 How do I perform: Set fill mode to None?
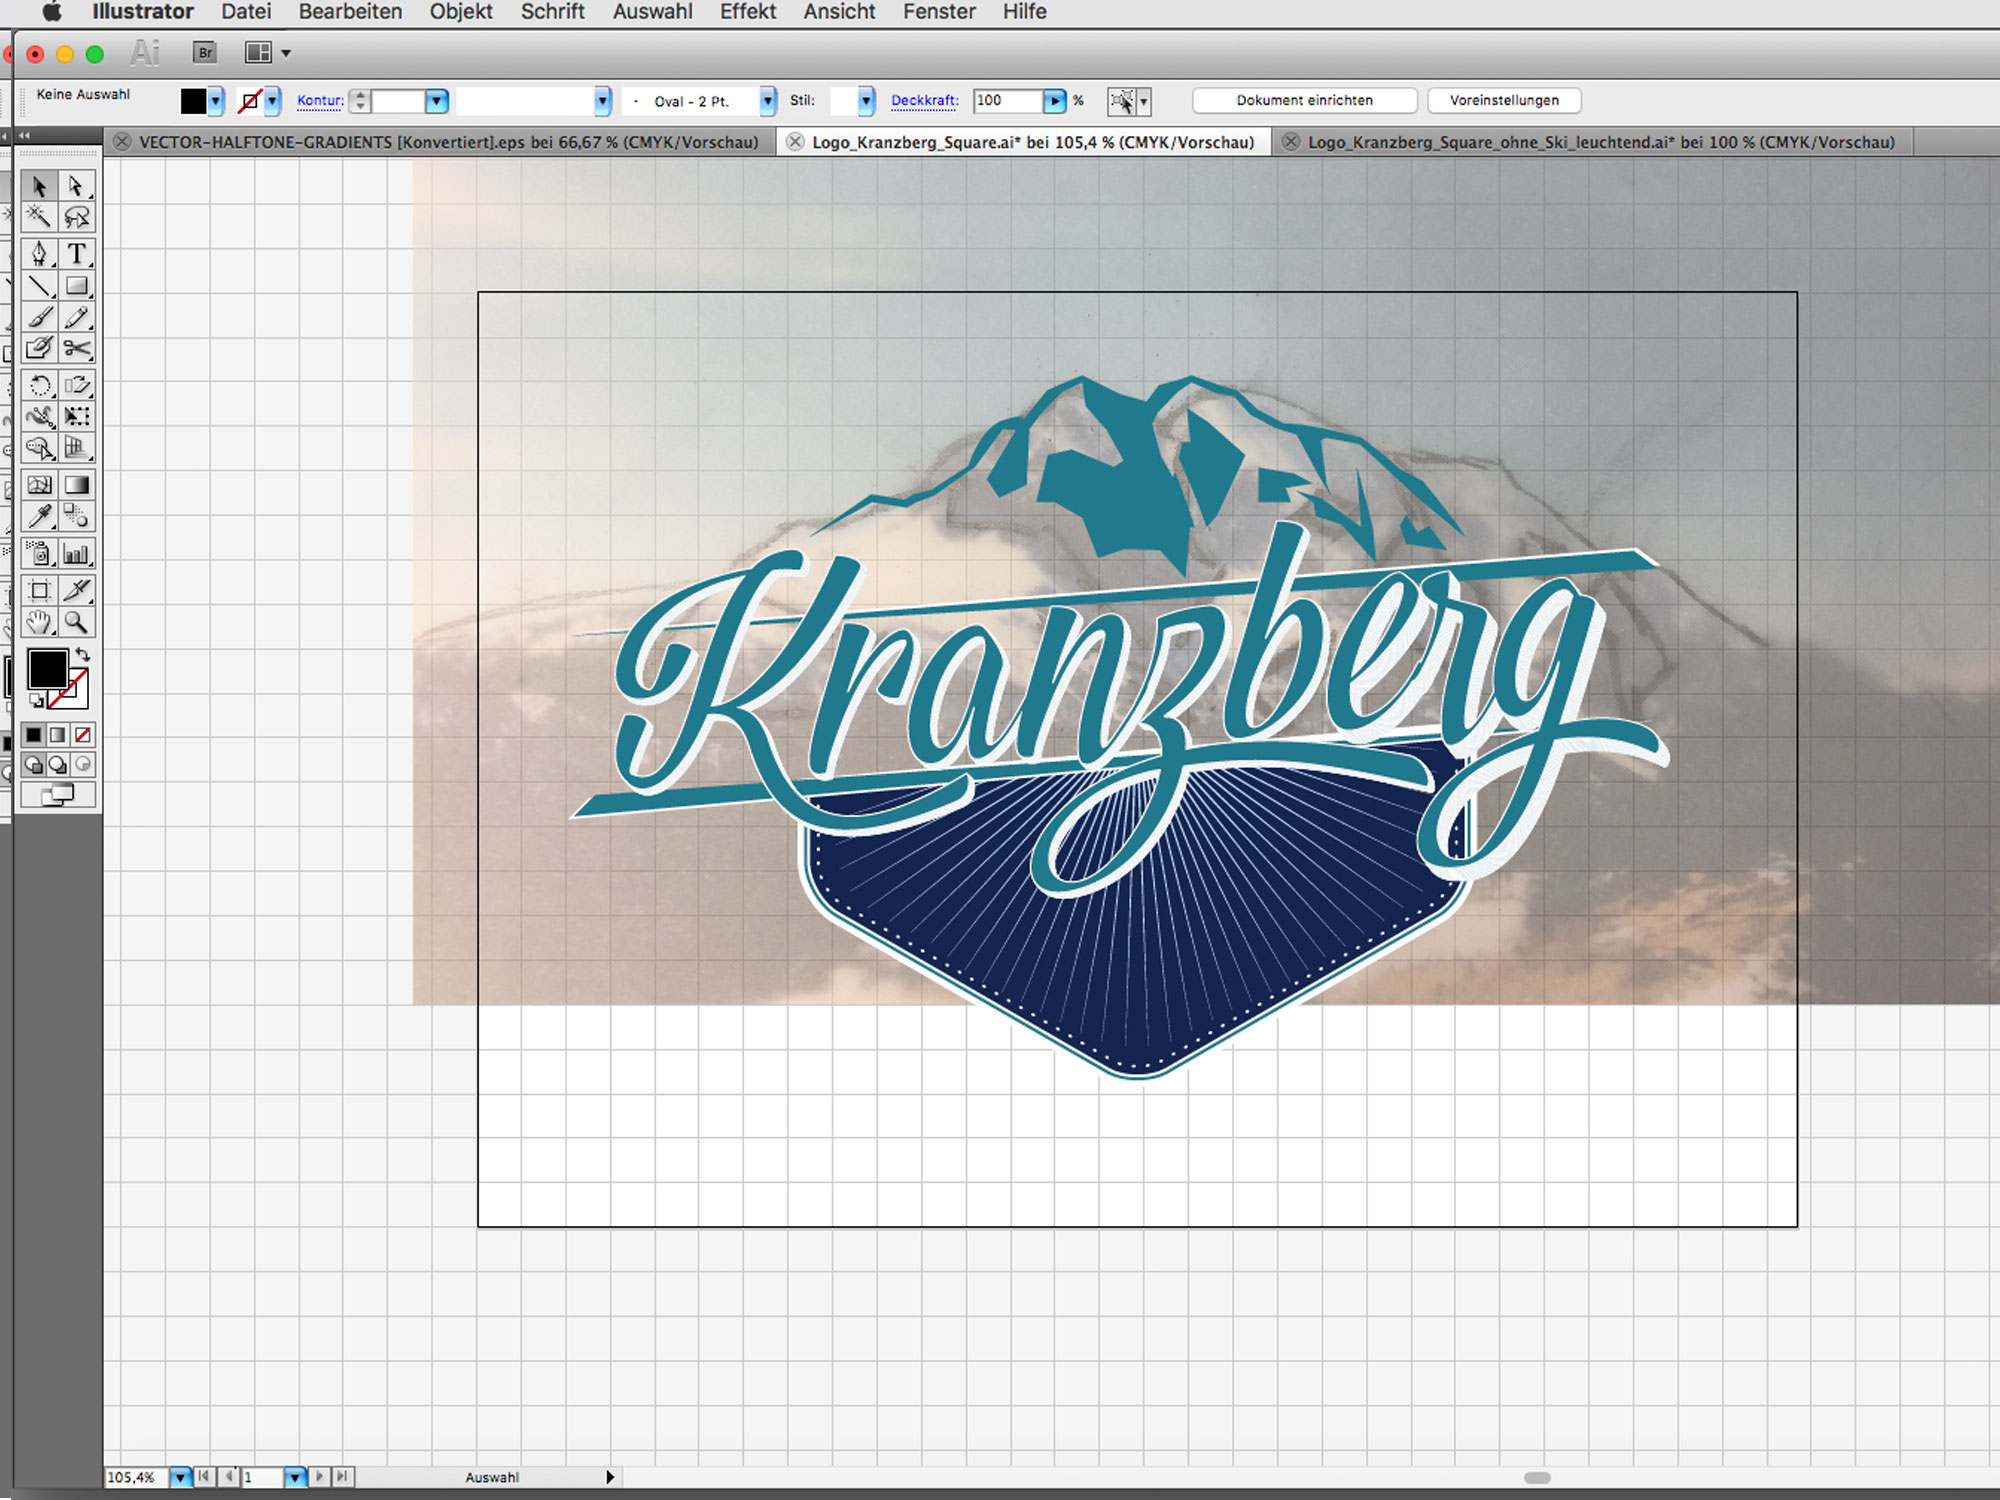84,735
